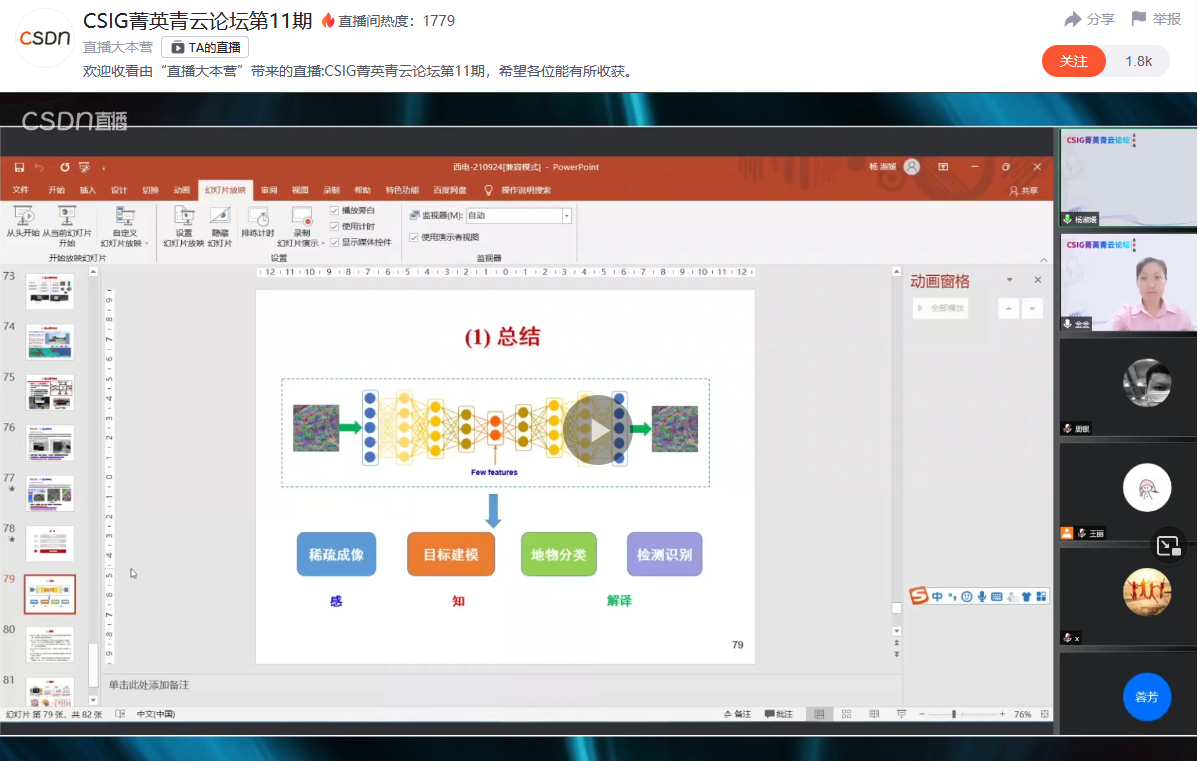Disable 使用演示者视图 checkbox
The width and height of the screenshot is (1198, 761).
tap(414, 237)
